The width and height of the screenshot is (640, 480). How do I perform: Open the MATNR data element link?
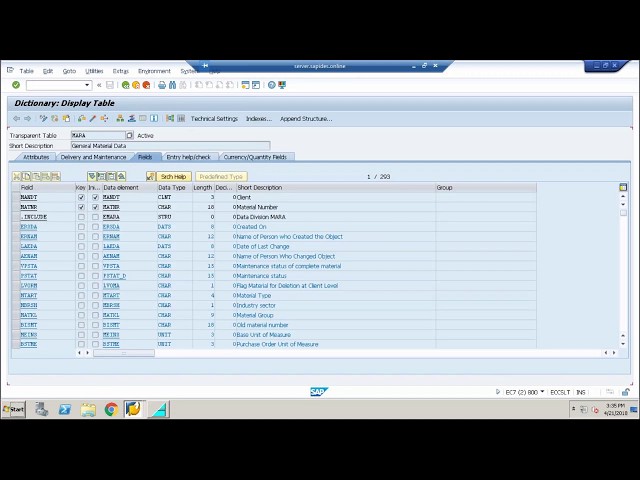(x=111, y=207)
